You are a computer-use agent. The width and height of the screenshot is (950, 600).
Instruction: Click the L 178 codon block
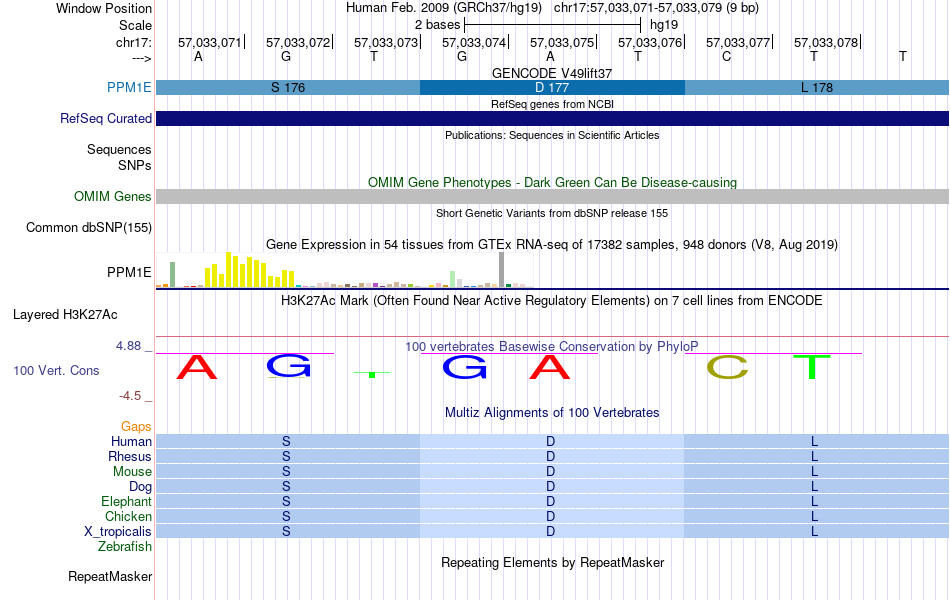[817, 87]
